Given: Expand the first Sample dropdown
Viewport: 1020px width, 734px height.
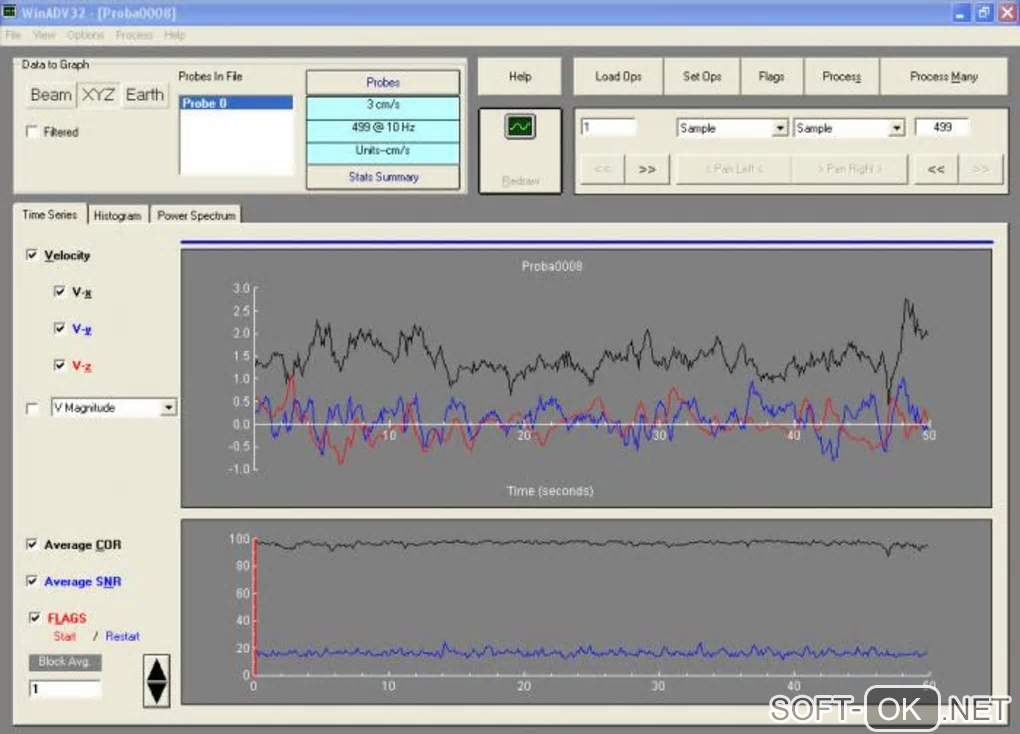Looking at the screenshot, I should point(779,129).
